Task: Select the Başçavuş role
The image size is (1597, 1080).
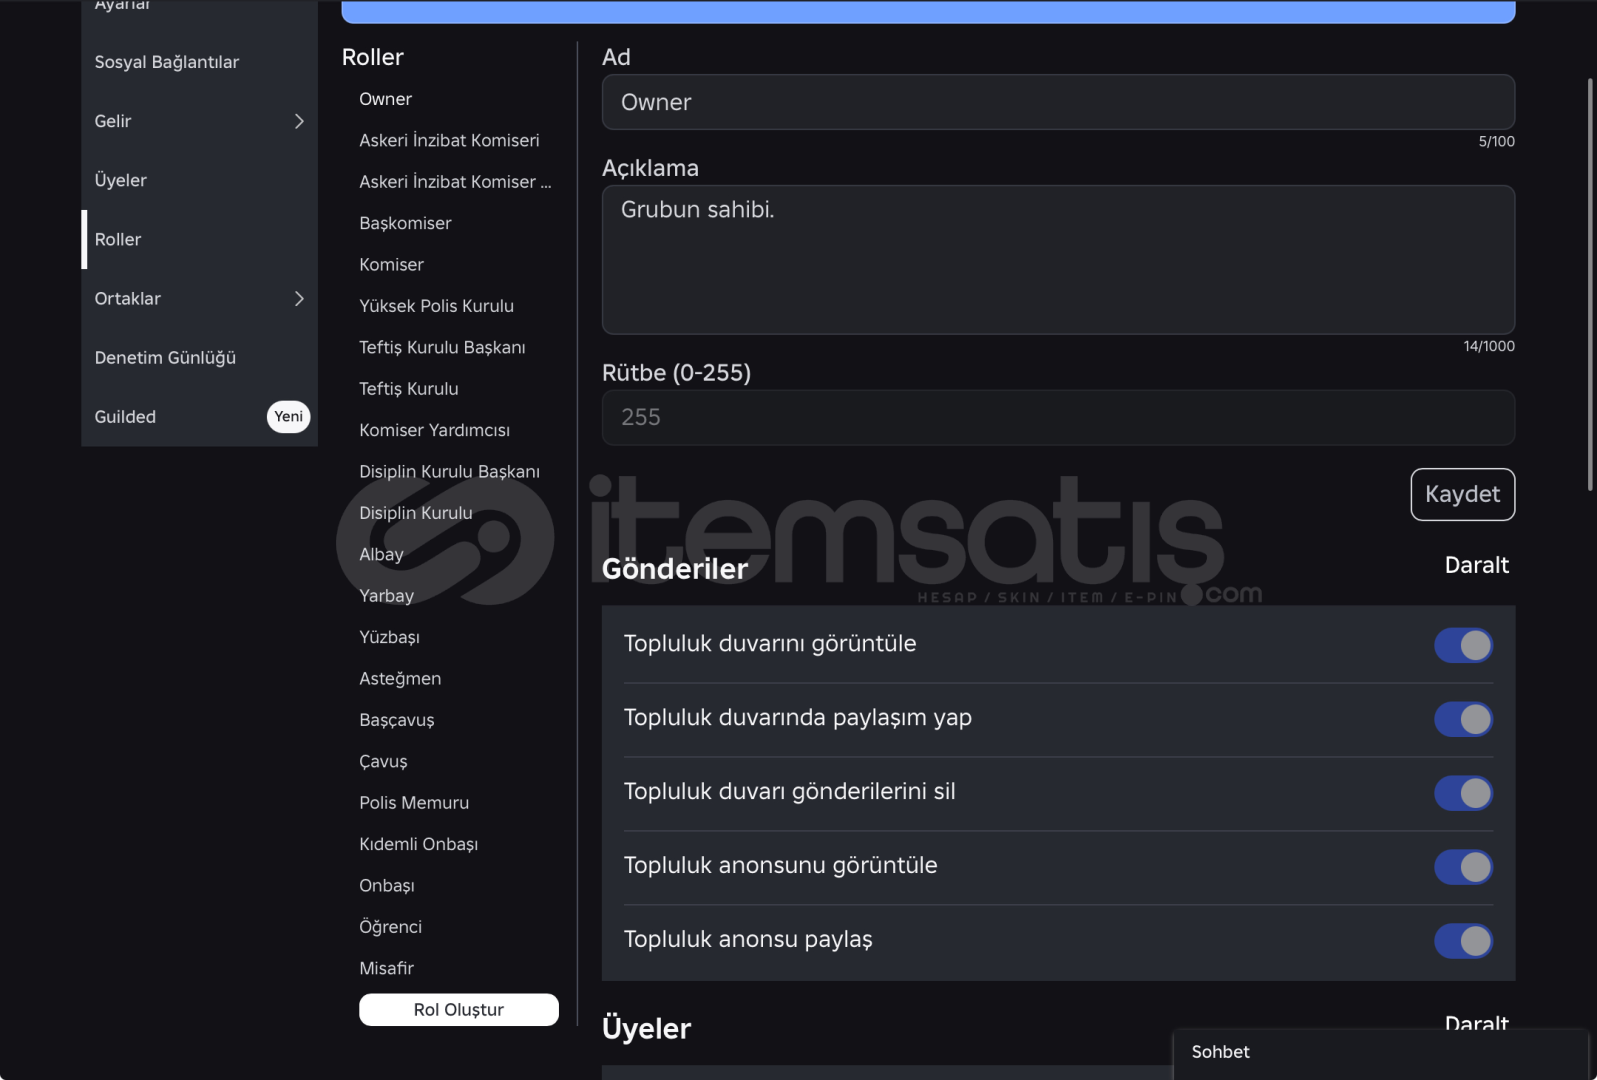Action: point(396,720)
